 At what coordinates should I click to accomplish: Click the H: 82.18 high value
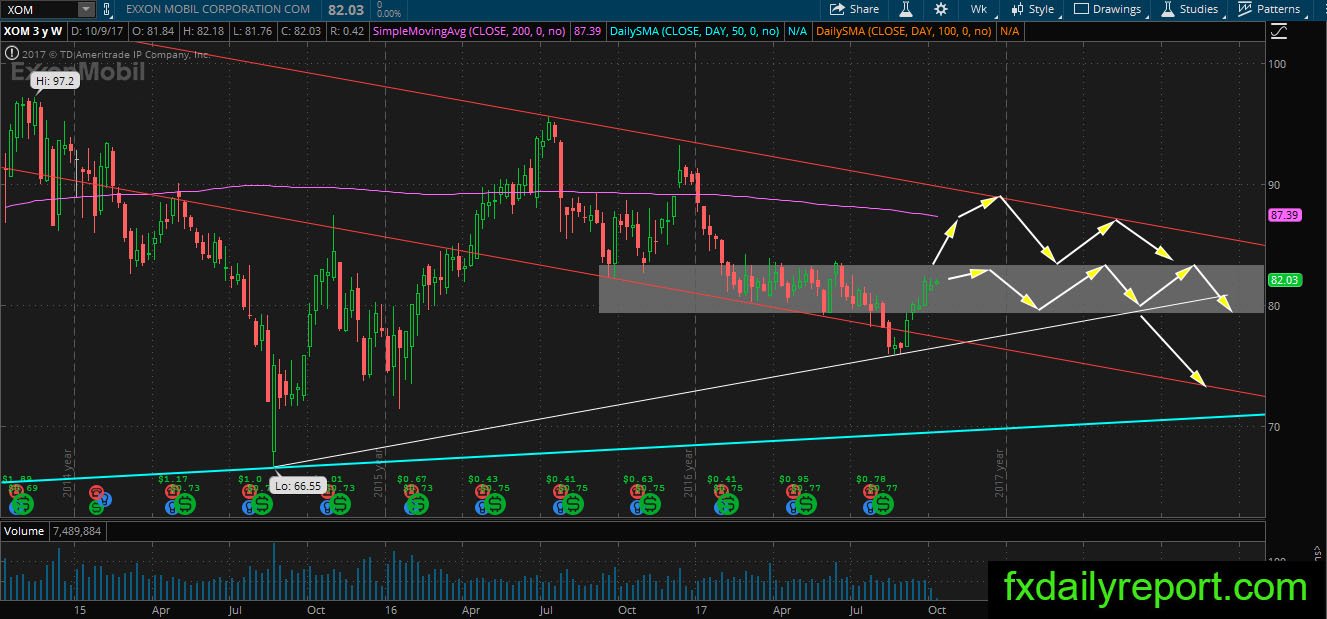204,31
